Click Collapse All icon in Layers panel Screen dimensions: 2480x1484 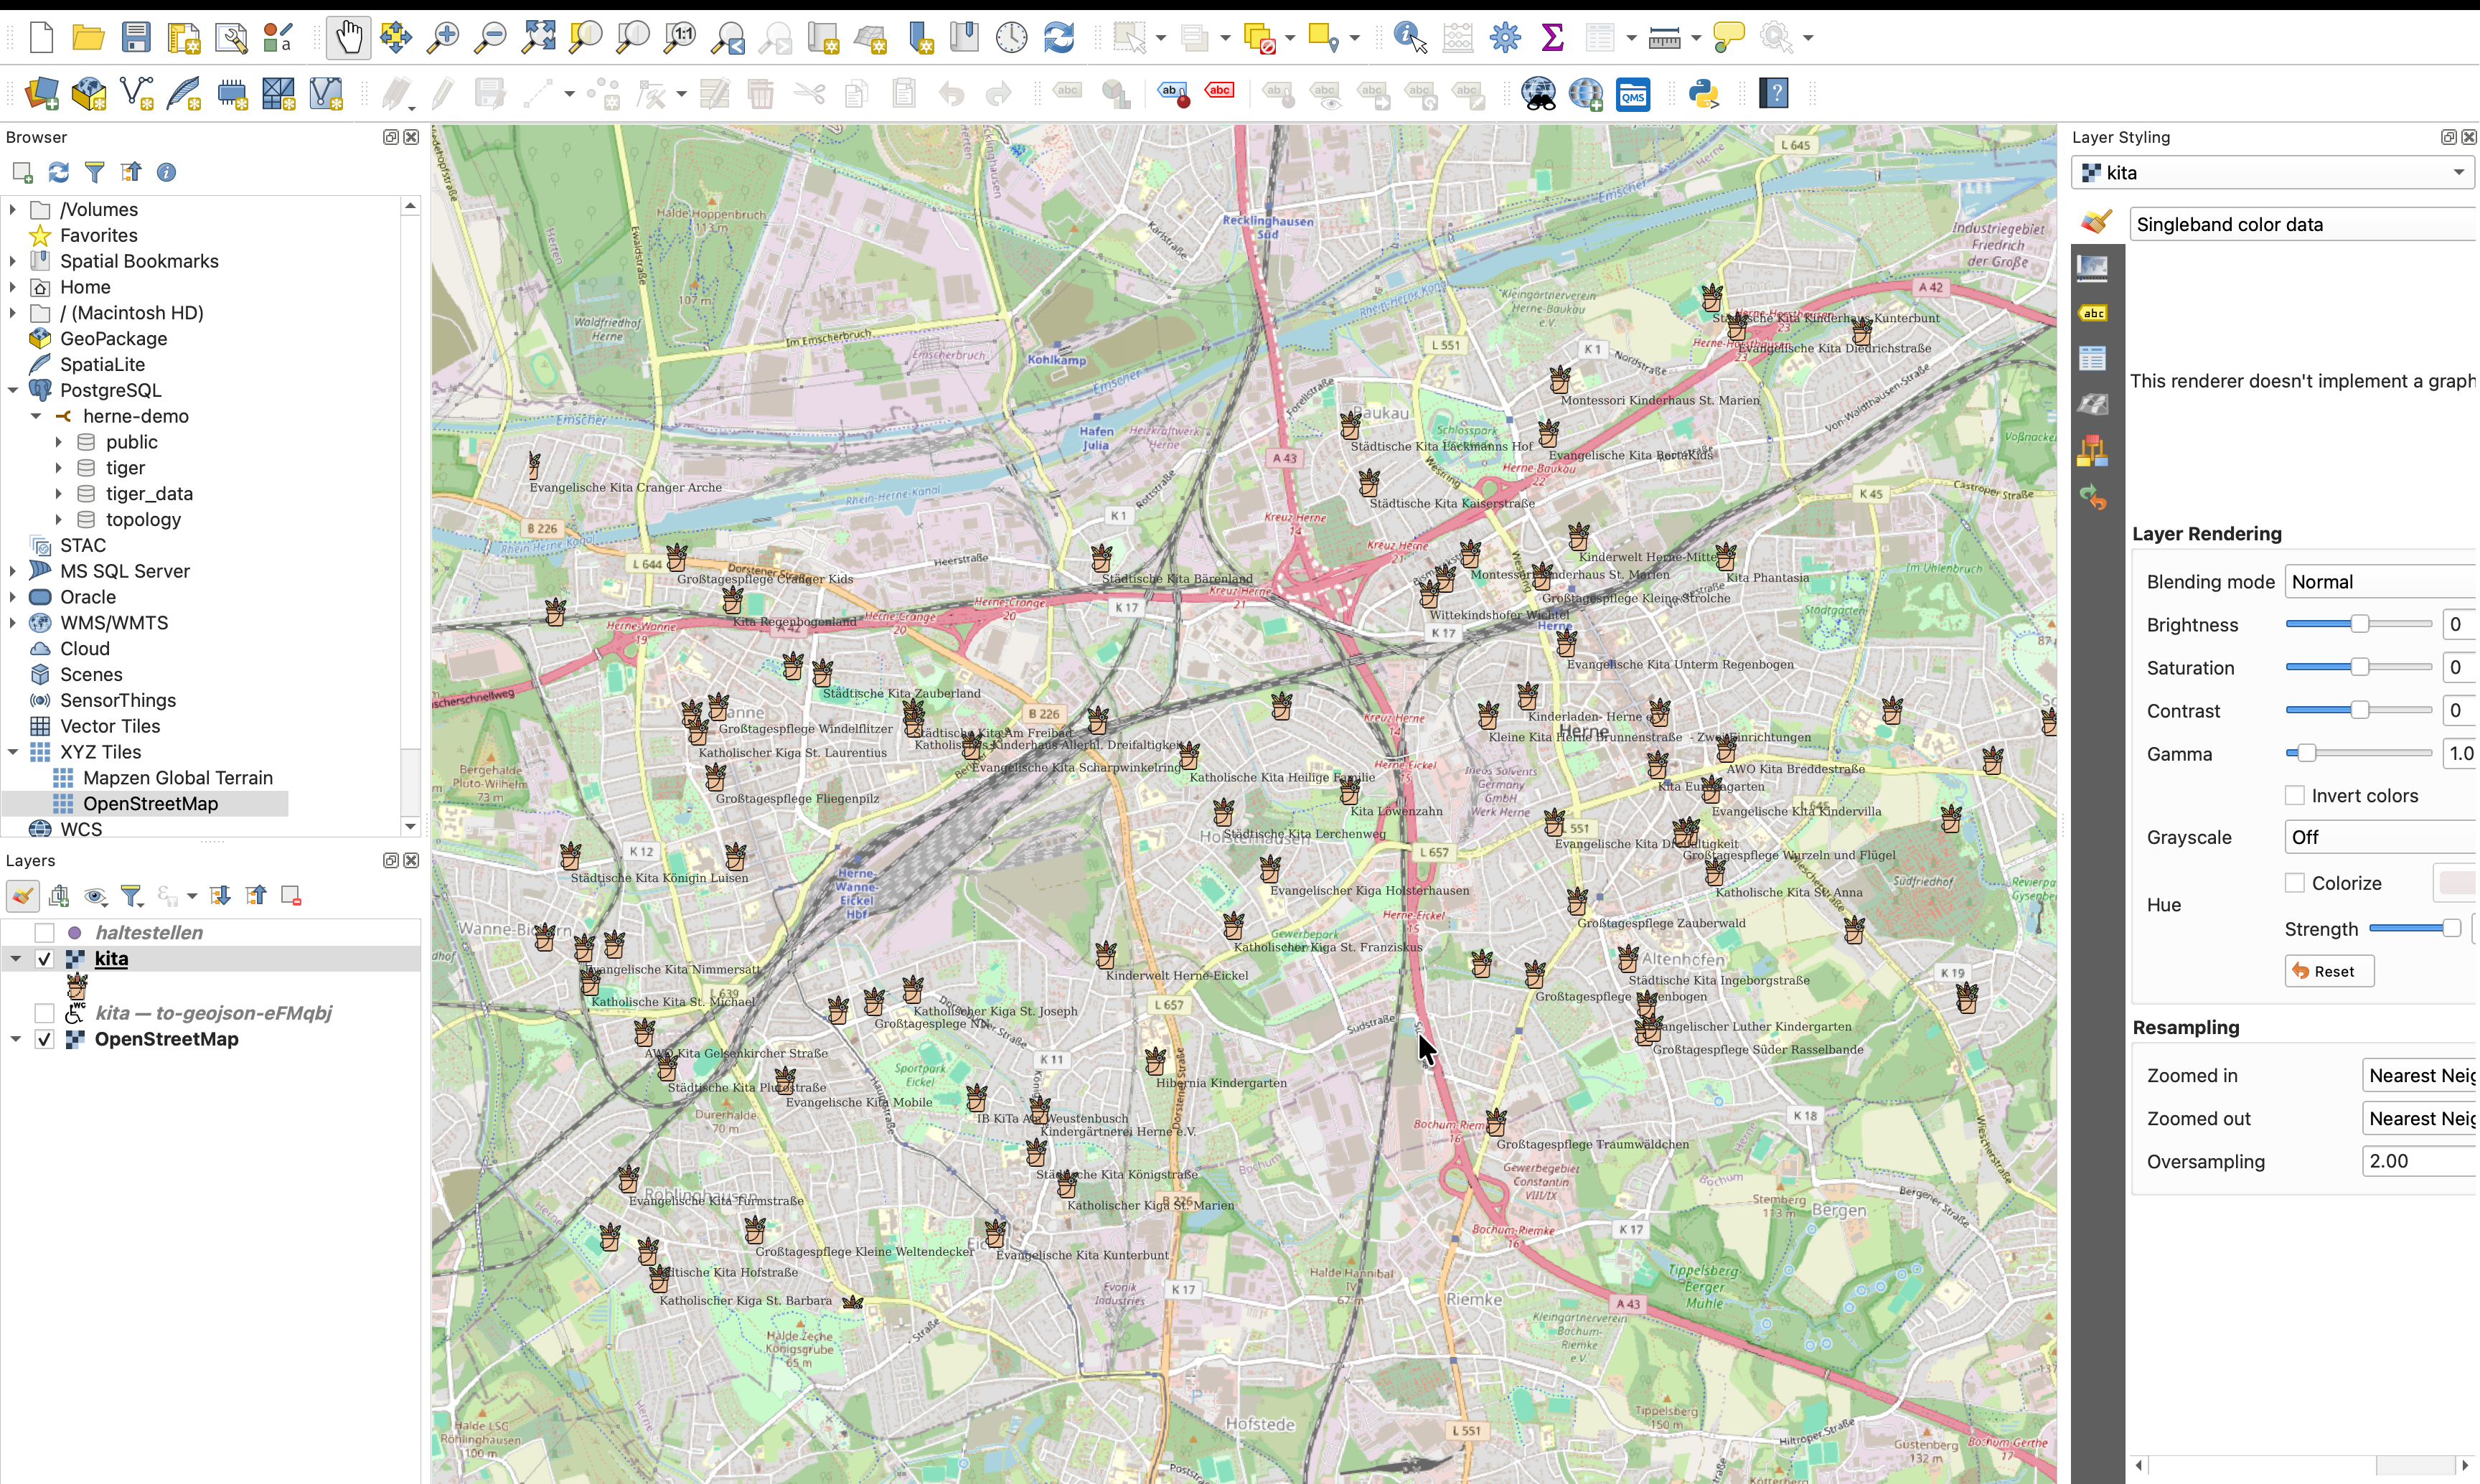click(257, 895)
